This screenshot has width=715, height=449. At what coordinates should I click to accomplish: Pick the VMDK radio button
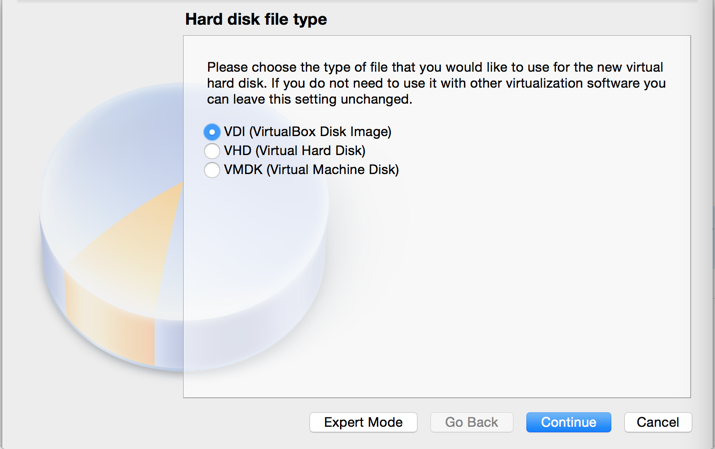click(x=212, y=170)
